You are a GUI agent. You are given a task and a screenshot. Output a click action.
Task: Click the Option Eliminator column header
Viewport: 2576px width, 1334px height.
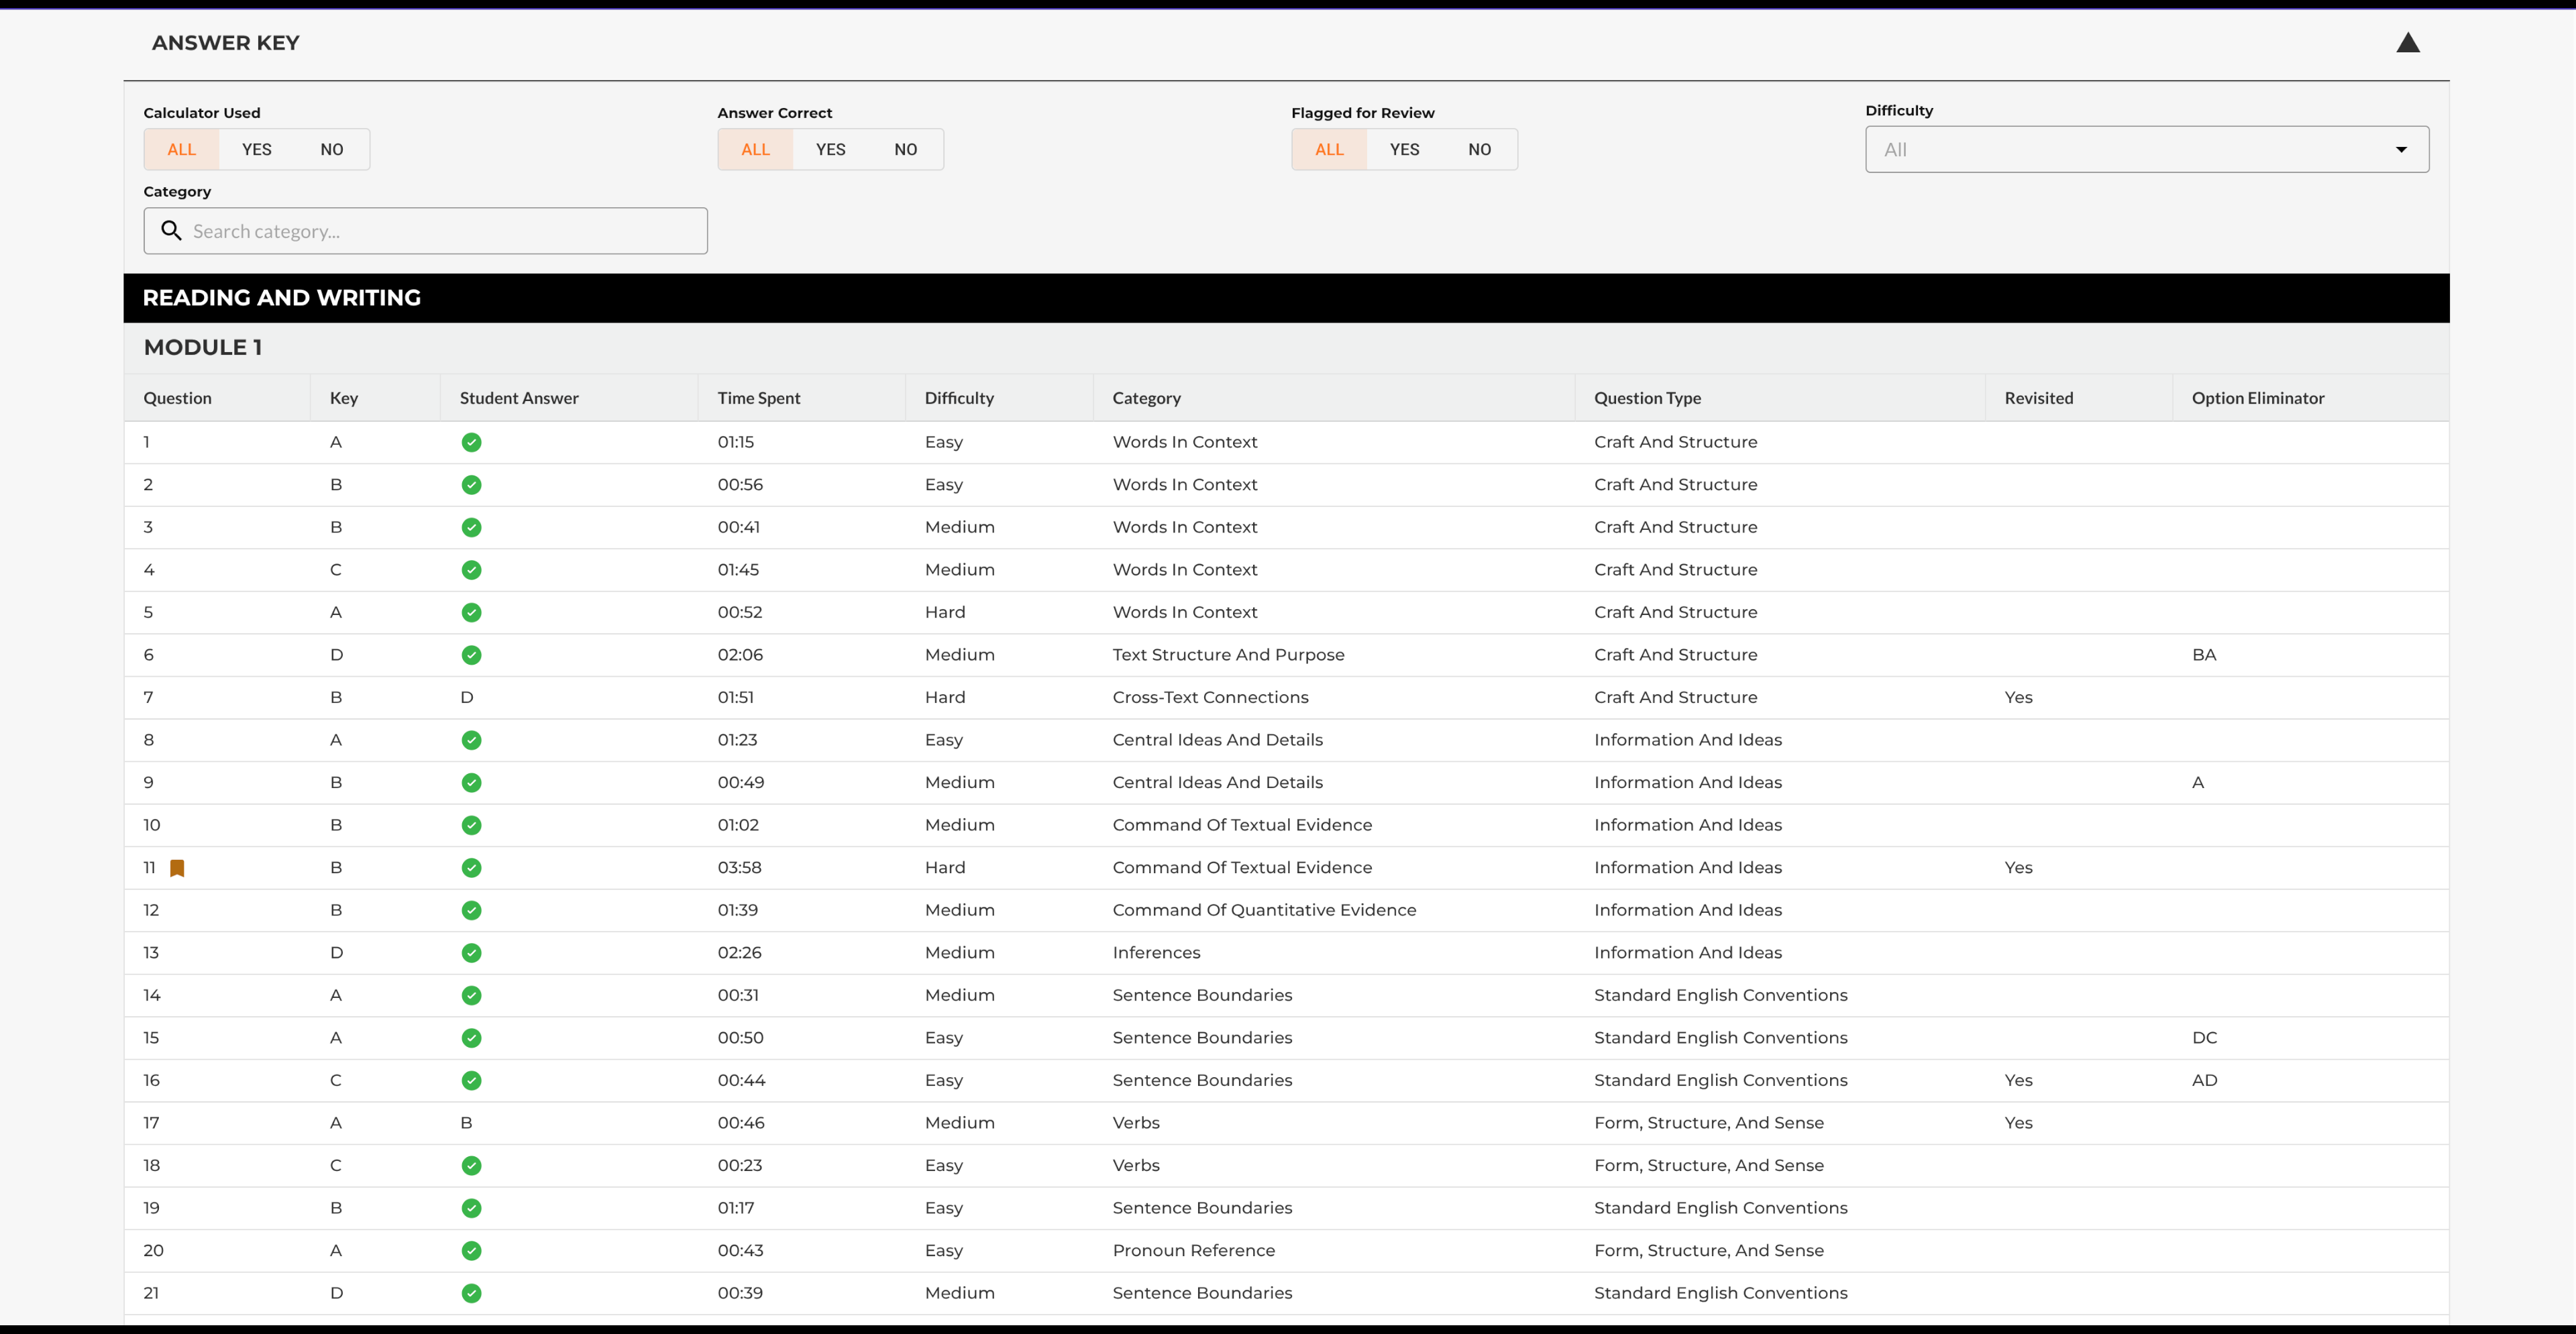click(2257, 398)
